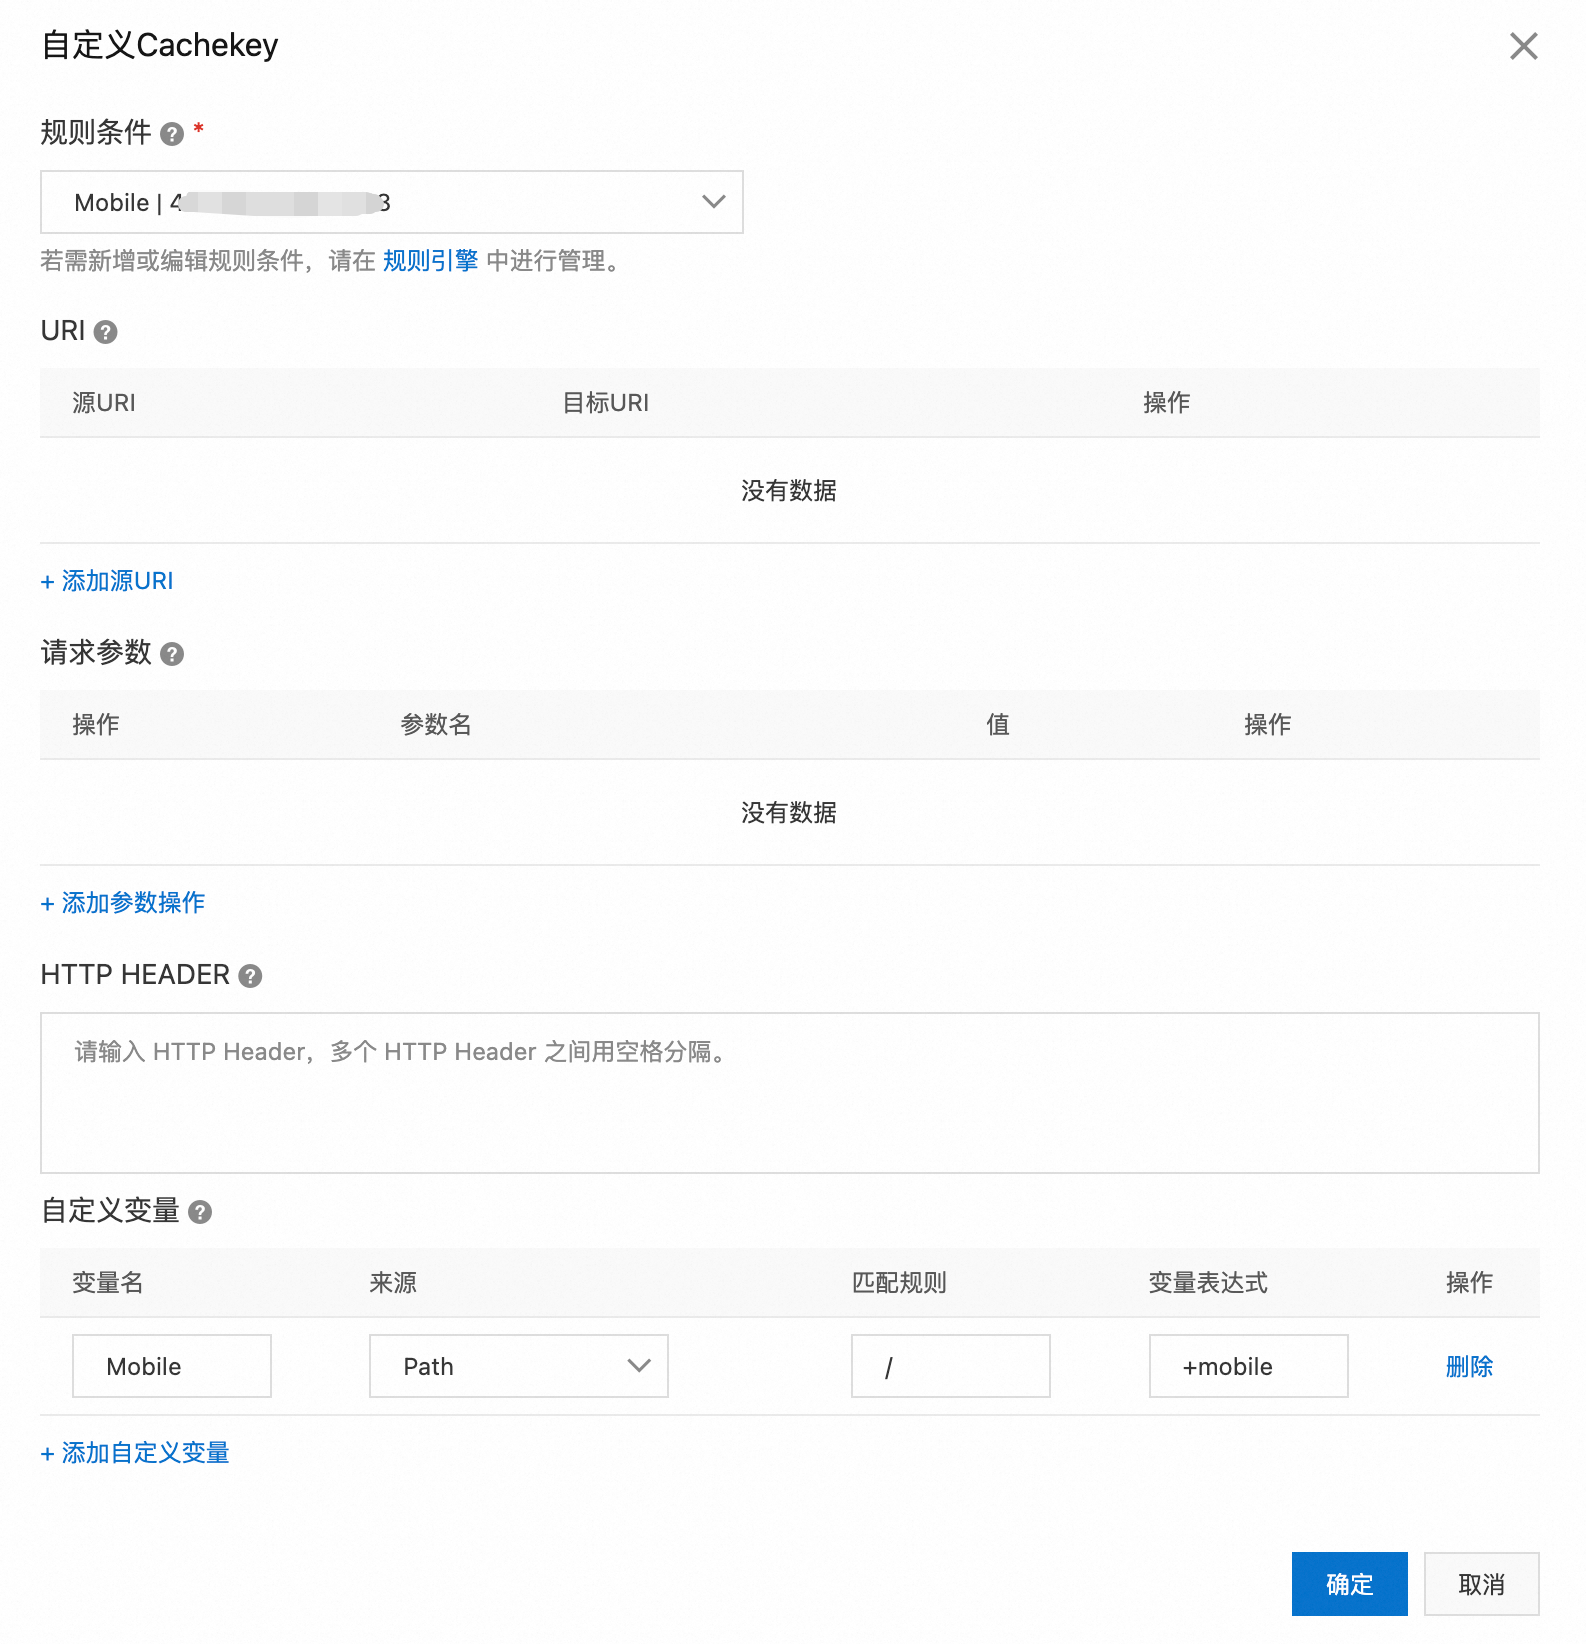The image size is (1586, 1644).
Task: Click 没有数据 in the 请求参数 table
Action: [x=789, y=813]
